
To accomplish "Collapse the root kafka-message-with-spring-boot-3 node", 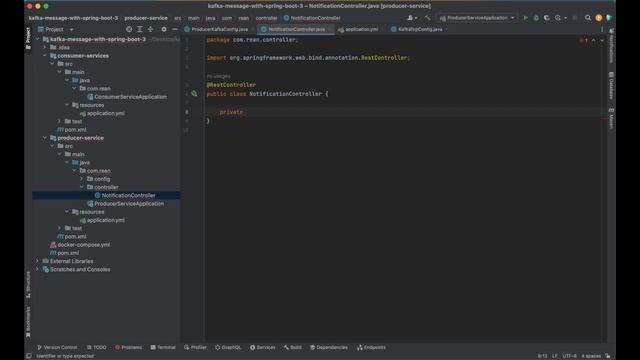I will click(38, 39).
